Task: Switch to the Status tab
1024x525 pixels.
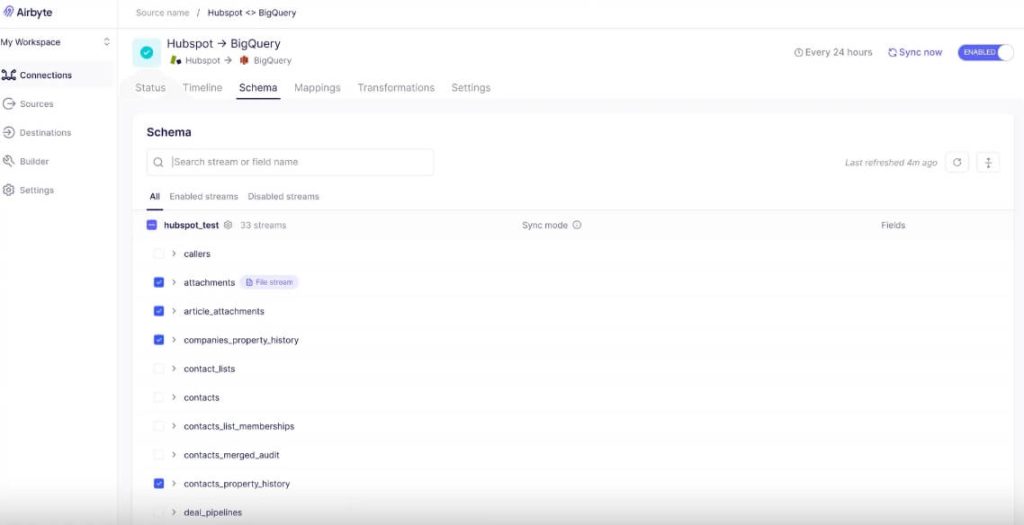Action: coord(150,88)
